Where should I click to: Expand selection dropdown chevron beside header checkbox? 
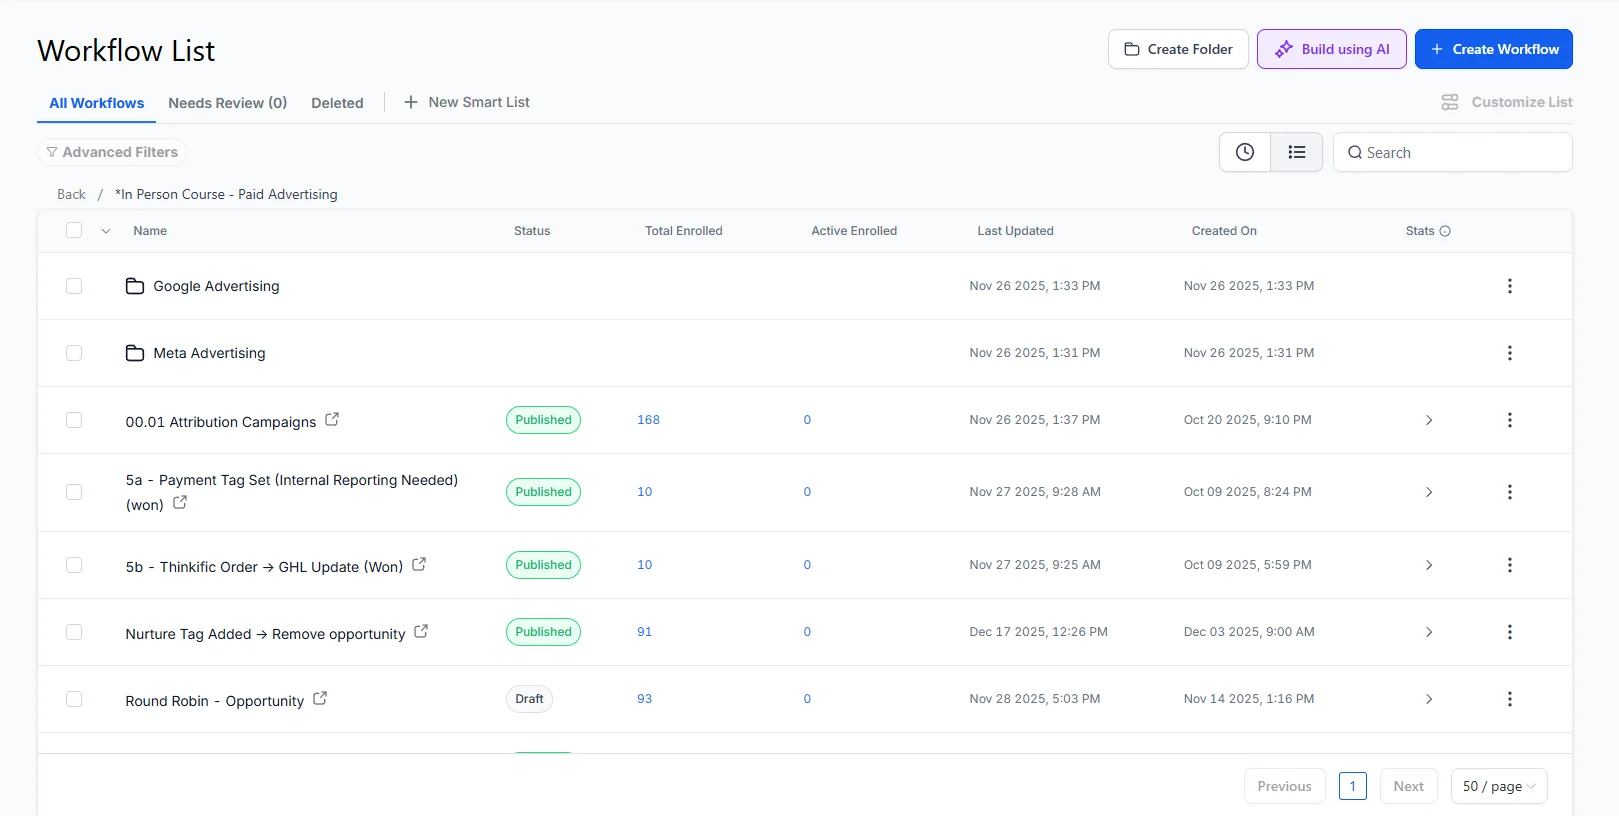[x=106, y=231]
